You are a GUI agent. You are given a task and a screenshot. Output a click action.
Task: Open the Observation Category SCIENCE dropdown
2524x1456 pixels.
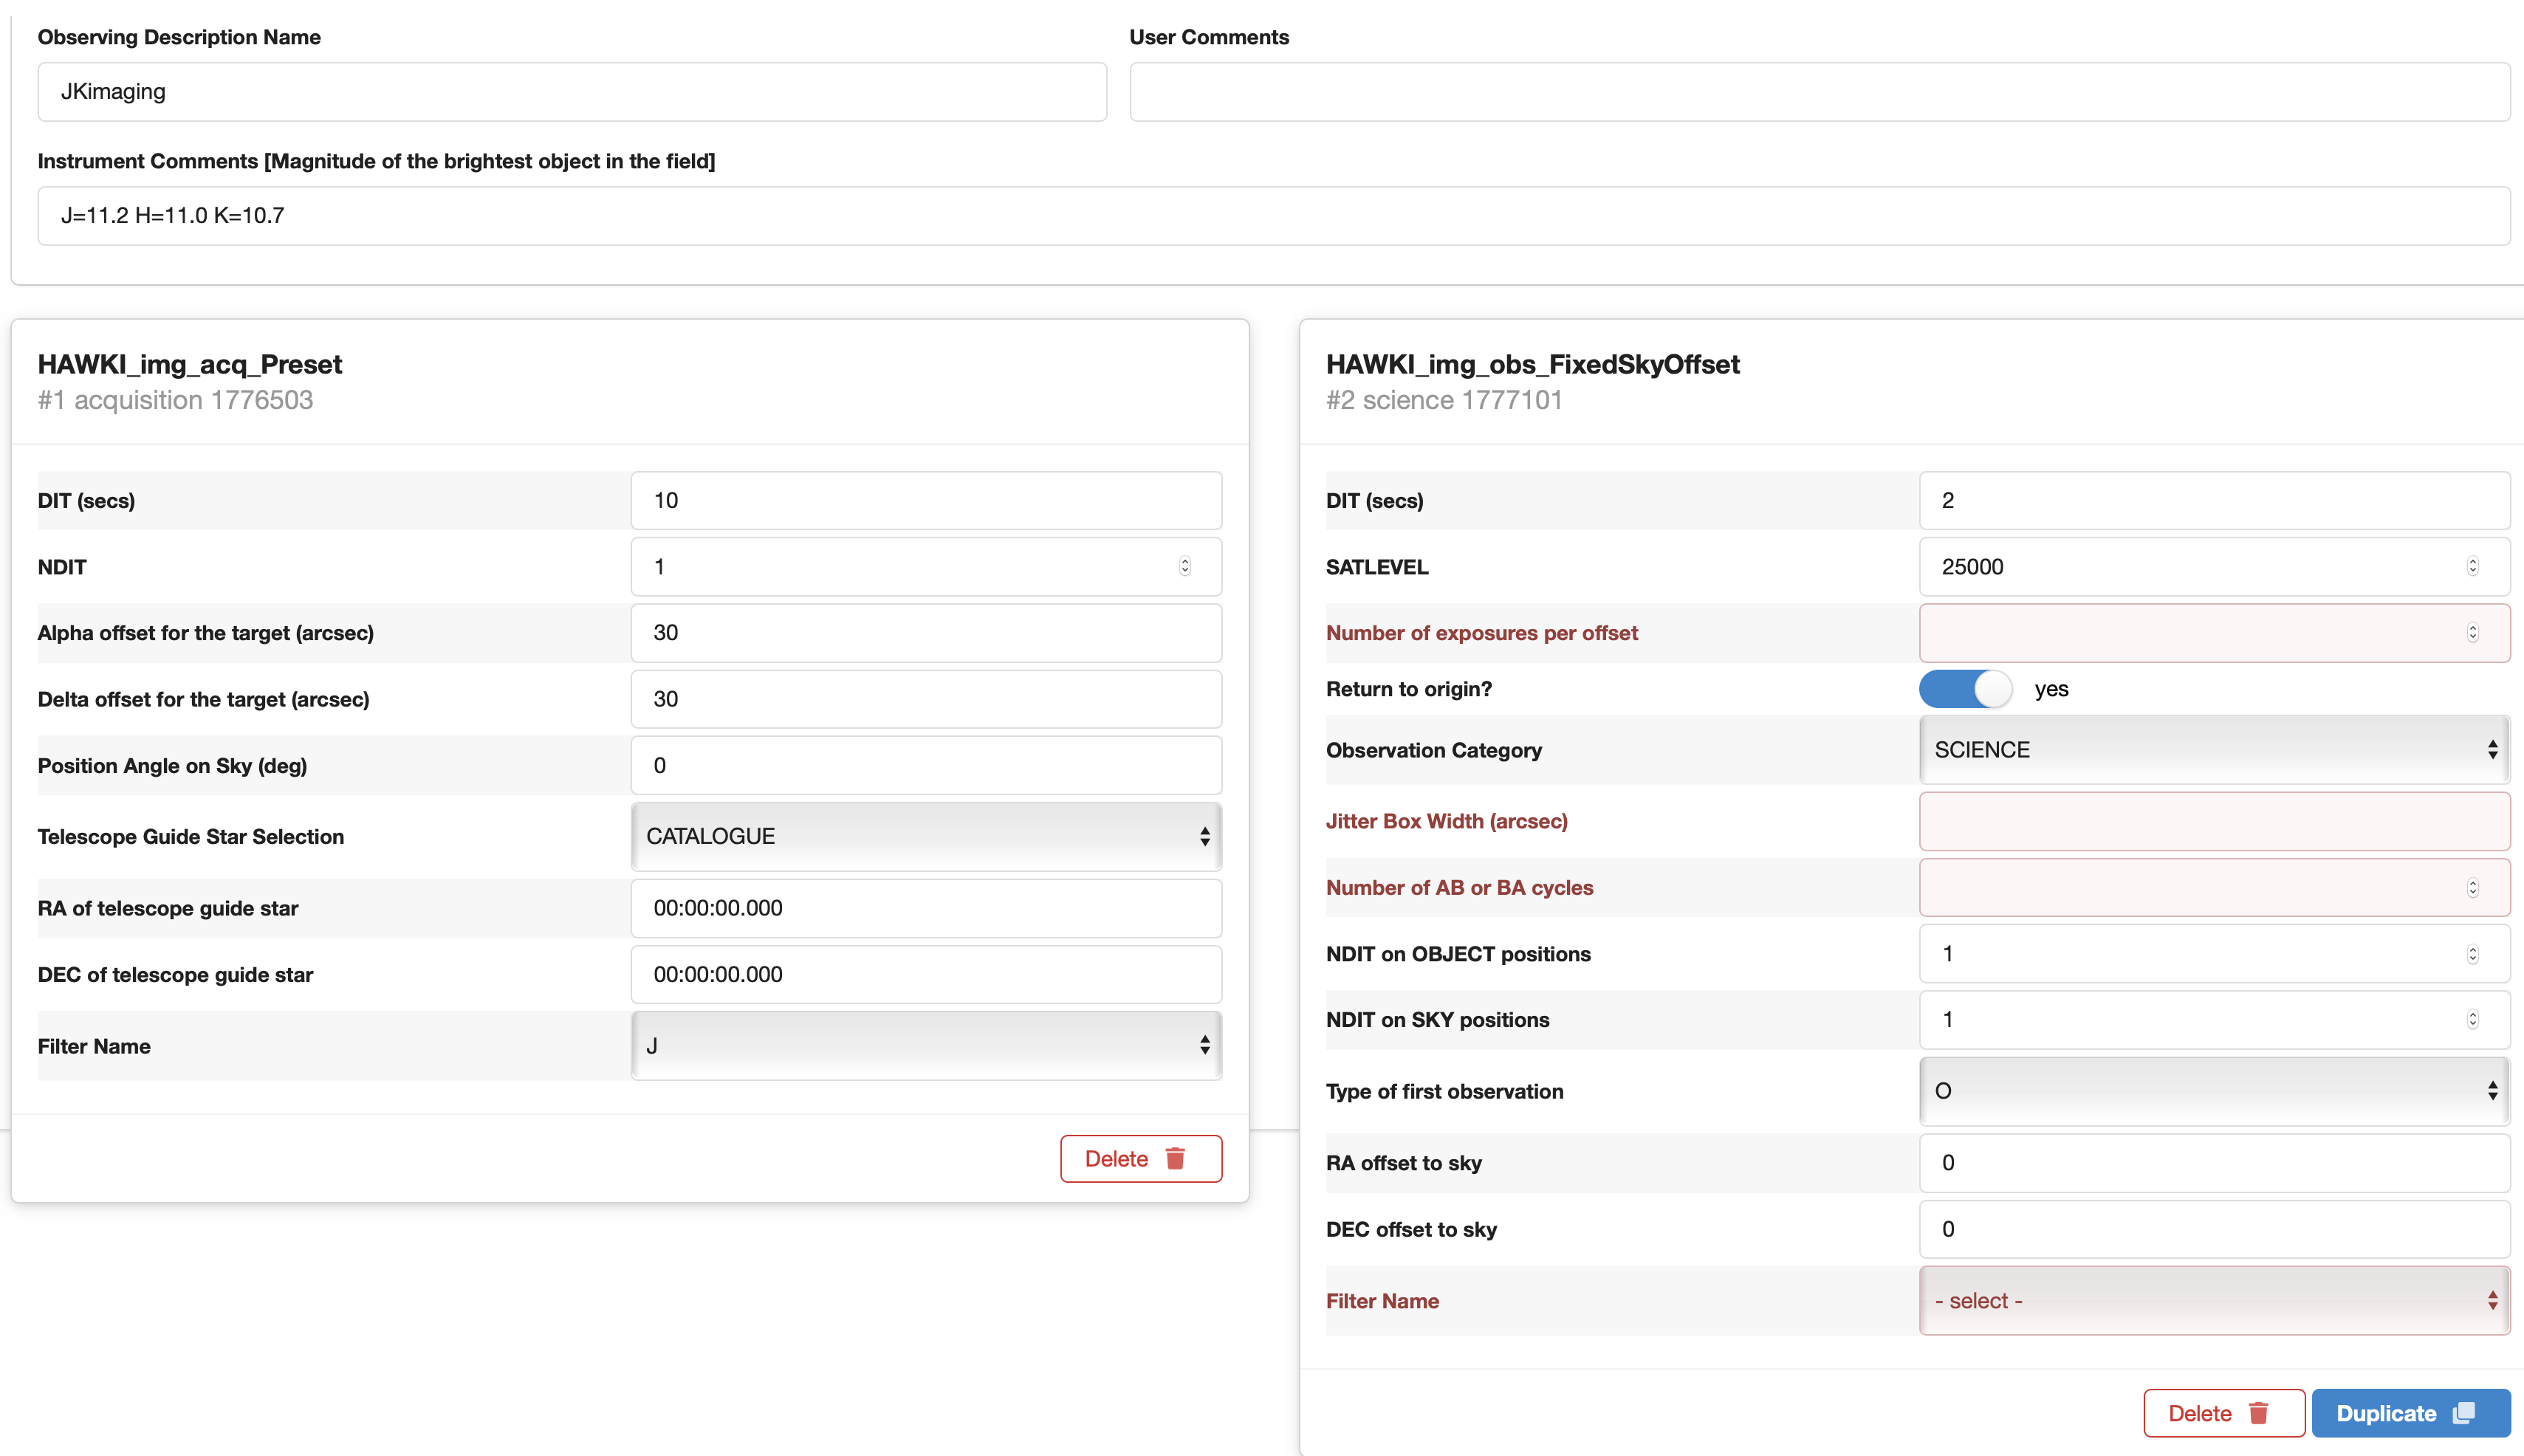[2213, 750]
